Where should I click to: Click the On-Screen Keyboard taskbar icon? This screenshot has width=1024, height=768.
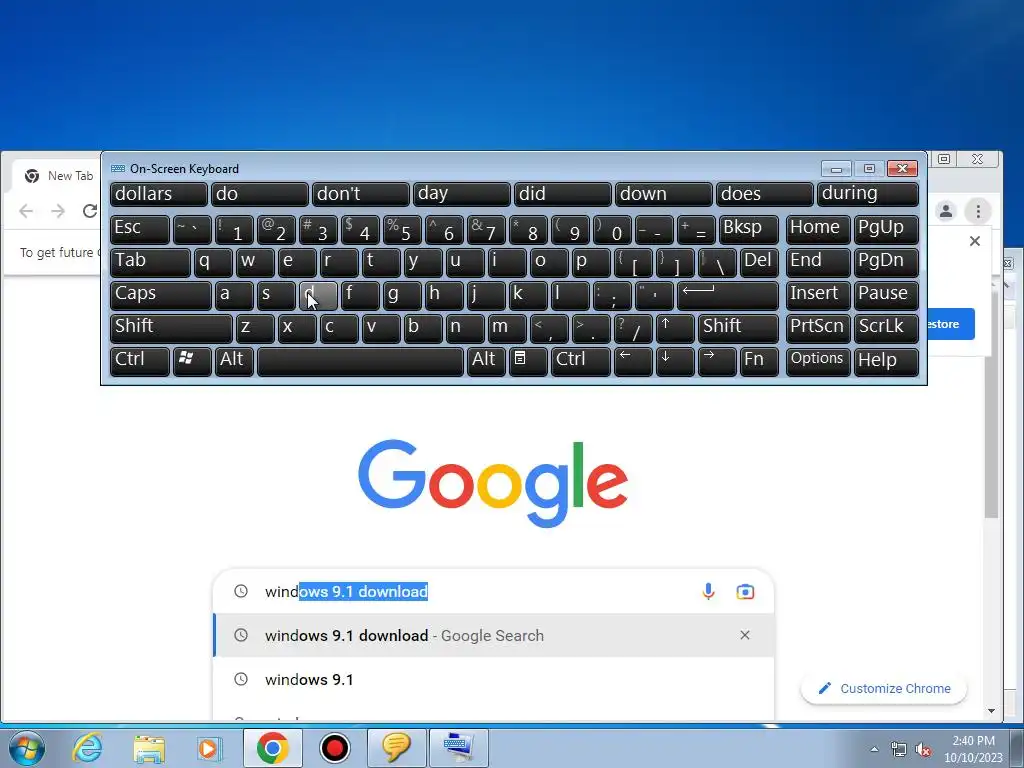pyautogui.click(x=458, y=748)
